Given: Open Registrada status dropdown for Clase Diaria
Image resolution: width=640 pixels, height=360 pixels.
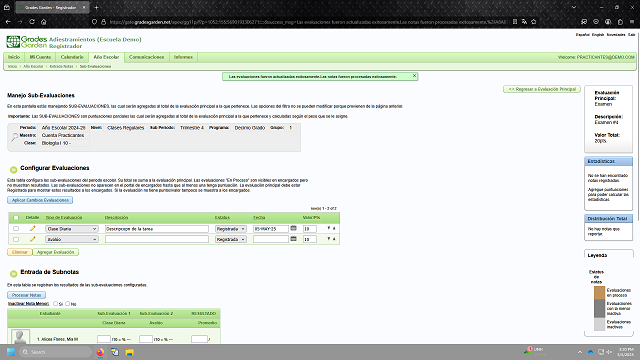Looking at the screenshot, I should tap(231, 229).
